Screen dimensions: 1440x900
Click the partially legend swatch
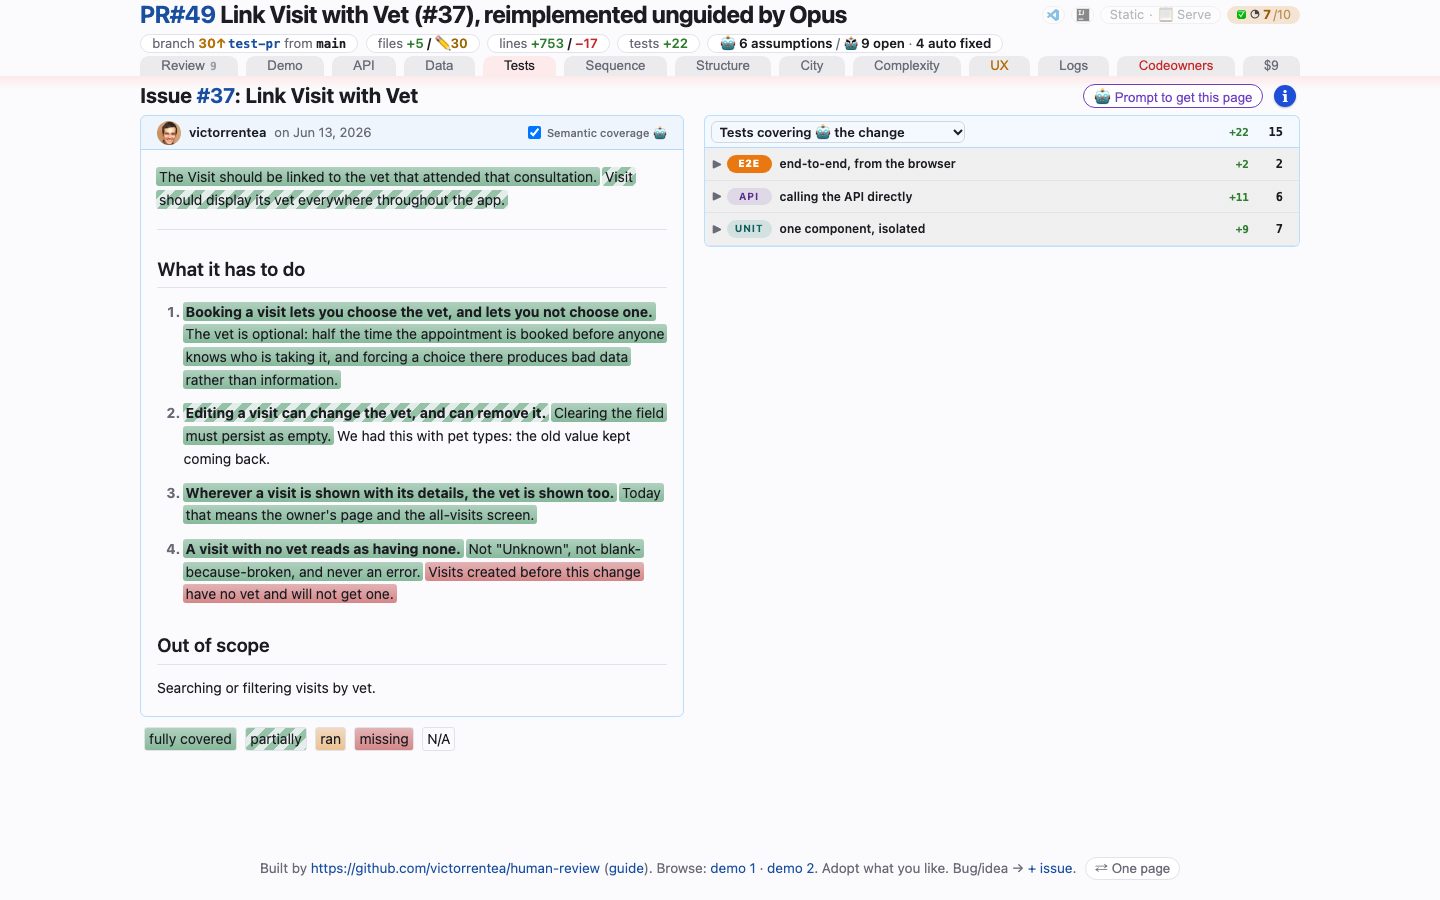point(276,739)
